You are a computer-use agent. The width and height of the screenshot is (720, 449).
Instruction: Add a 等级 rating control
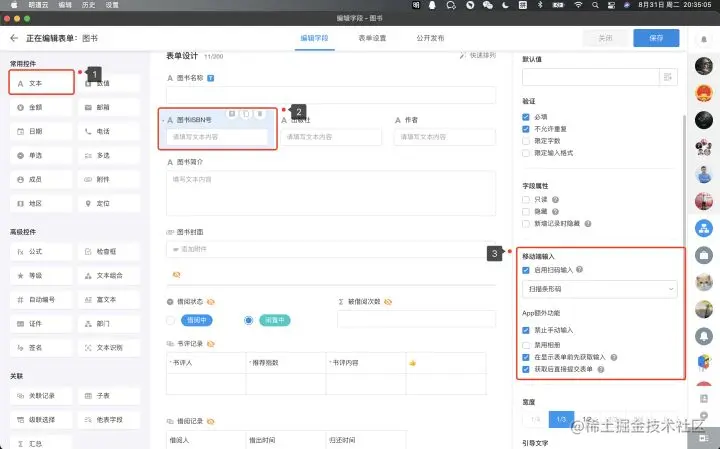41,275
